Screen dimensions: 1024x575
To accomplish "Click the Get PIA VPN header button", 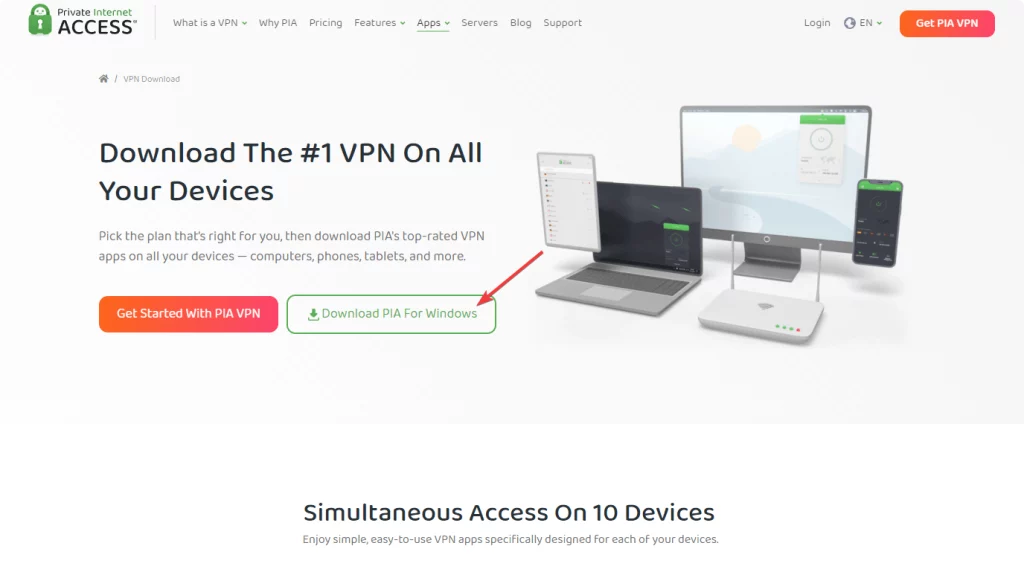I will [947, 24].
